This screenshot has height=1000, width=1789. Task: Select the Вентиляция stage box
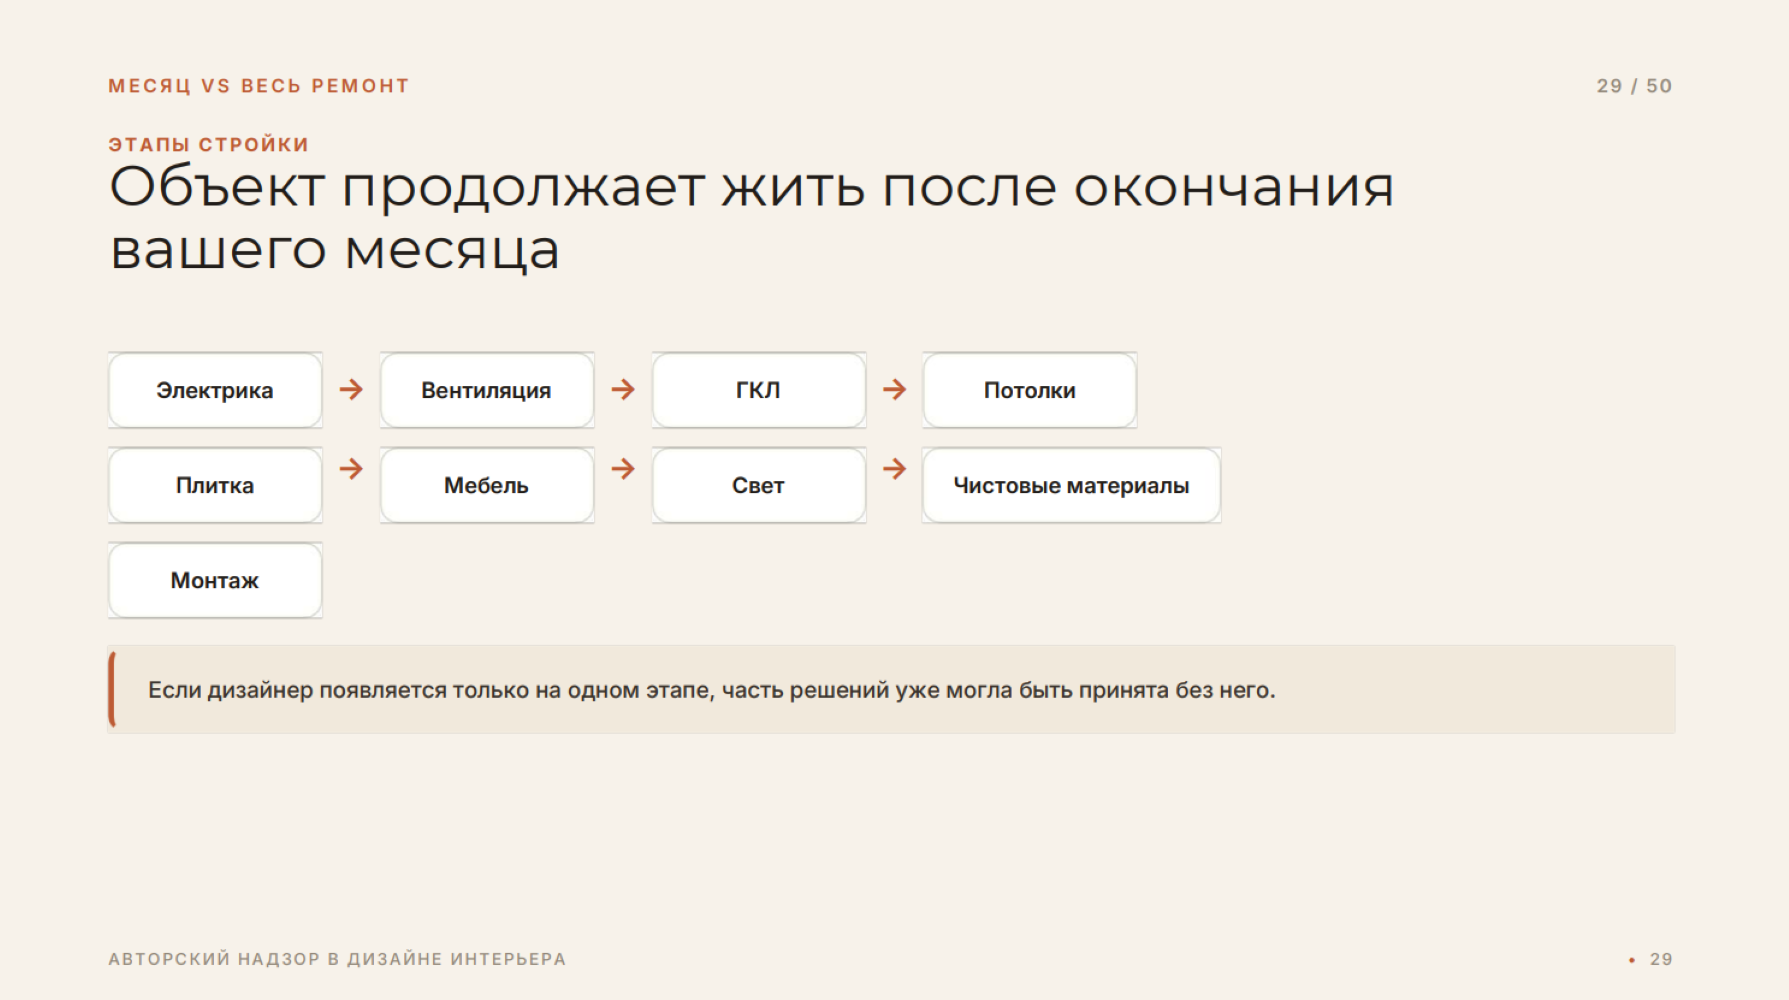tap(487, 390)
